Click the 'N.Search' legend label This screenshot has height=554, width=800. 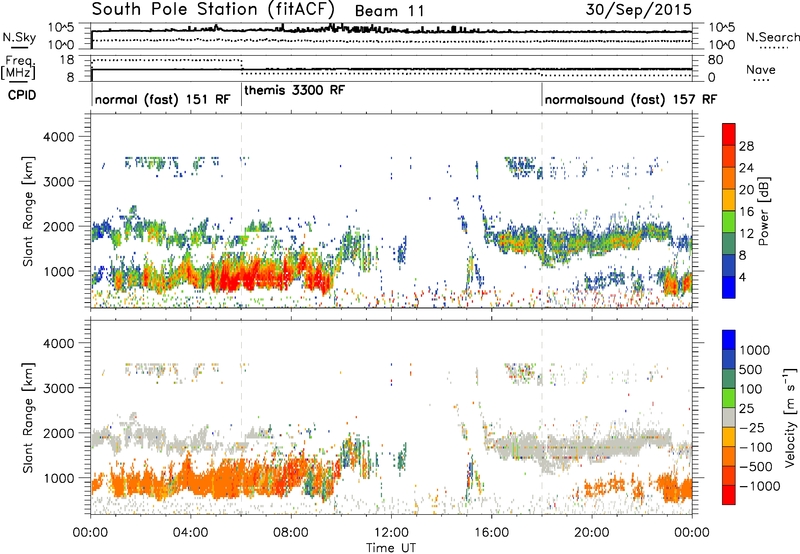click(772, 37)
